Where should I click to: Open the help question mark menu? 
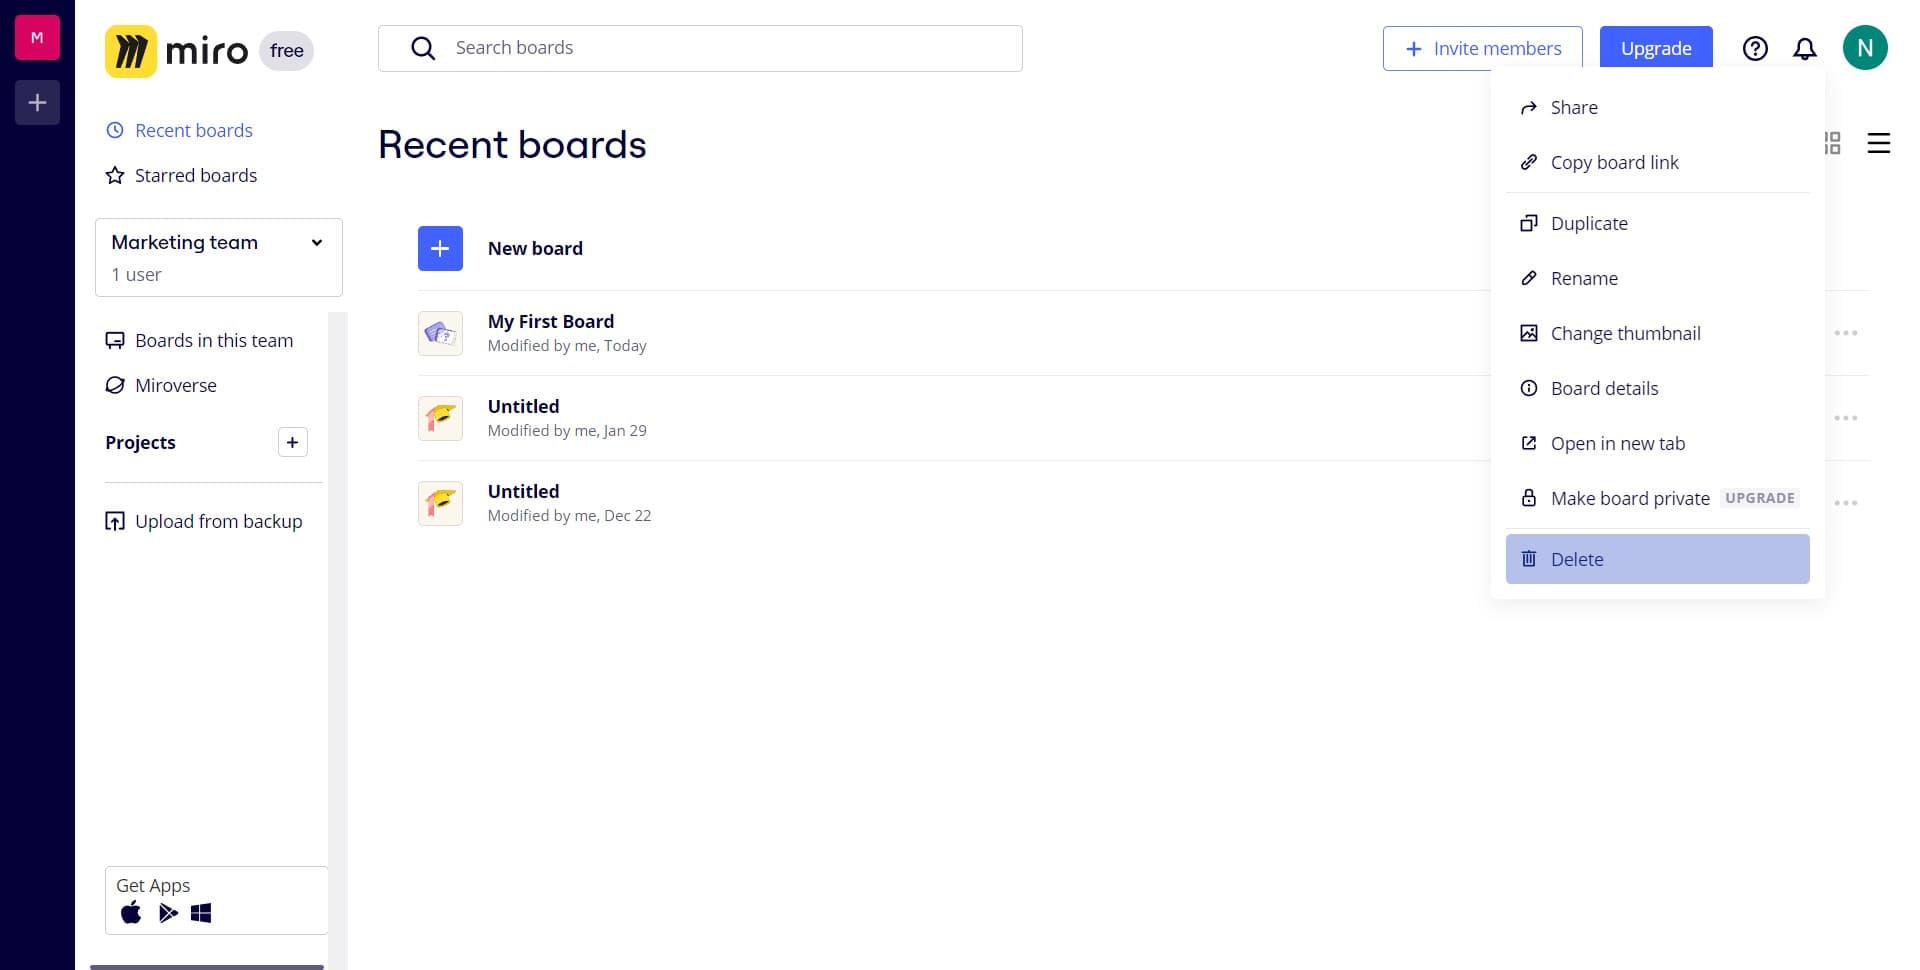pos(1755,48)
